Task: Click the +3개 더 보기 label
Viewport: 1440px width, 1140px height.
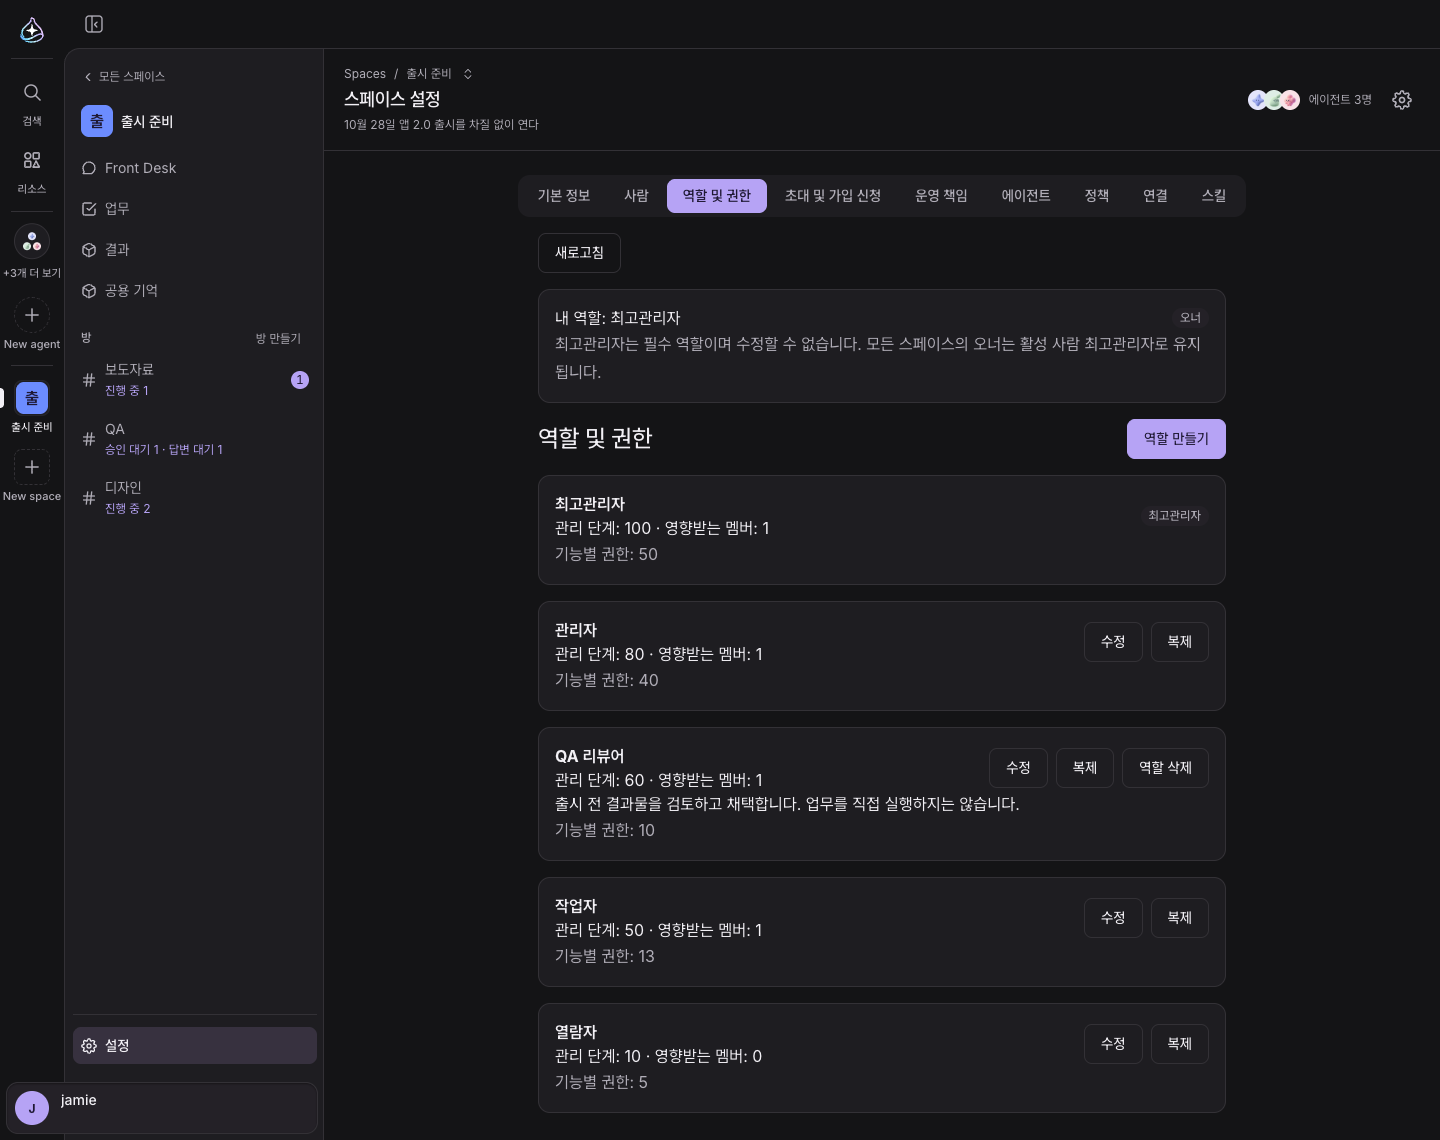Action: click(x=32, y=273)
